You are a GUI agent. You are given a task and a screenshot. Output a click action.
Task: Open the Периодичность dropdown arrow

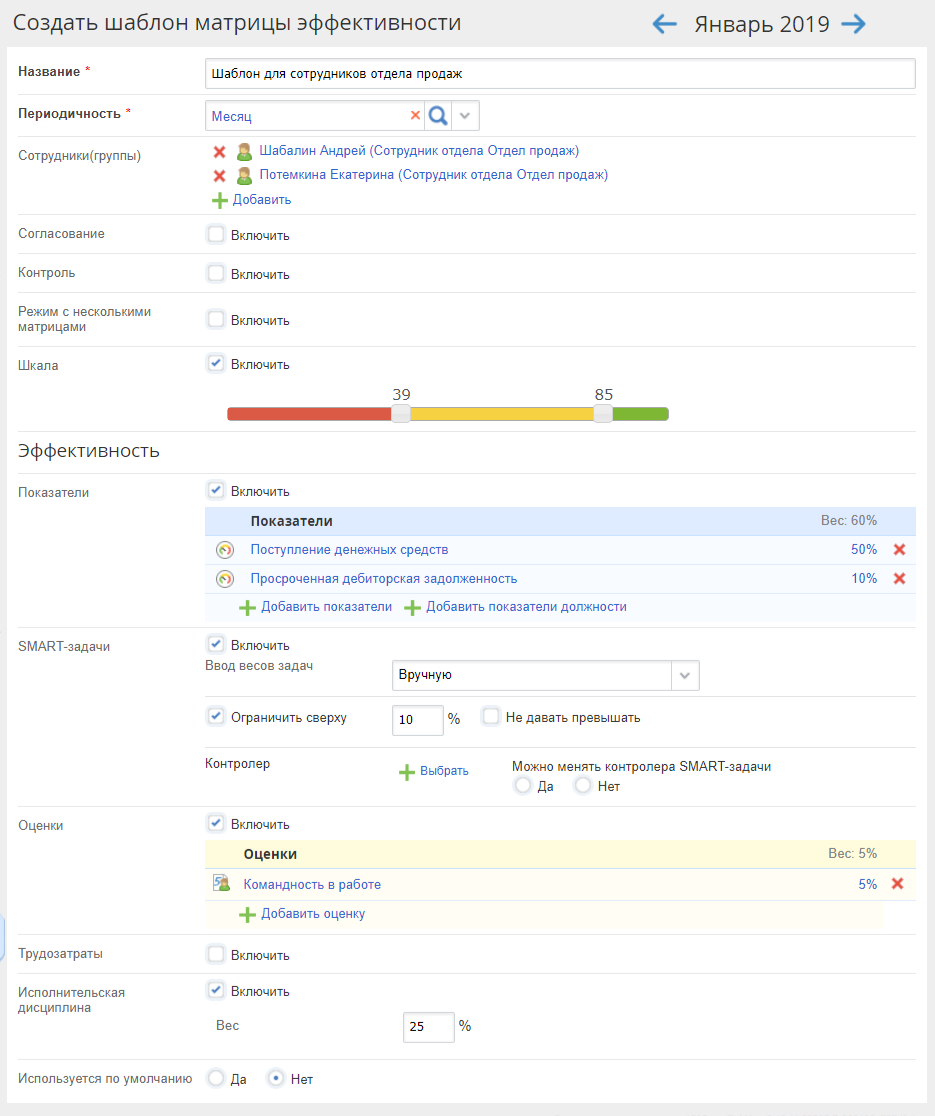465,116
